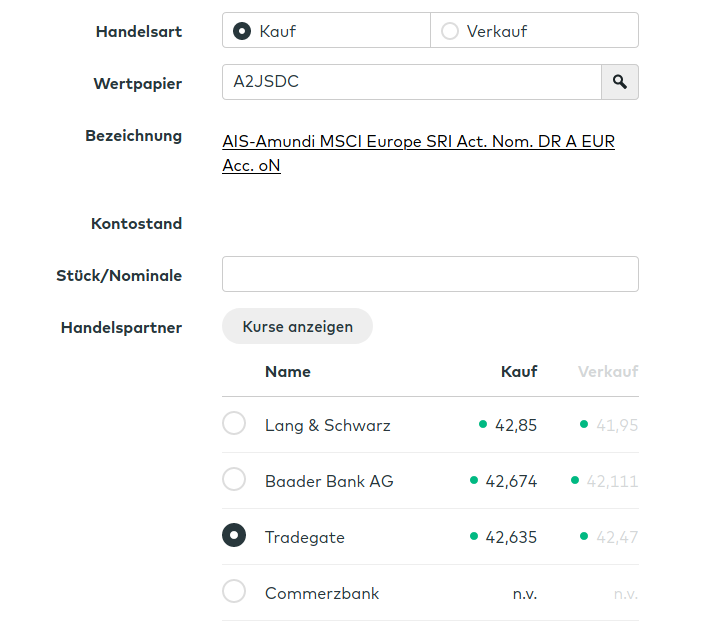Click green dot beside Baader's 42,674
The width and height of the screenshot is (705, 621).
[x=474, y=480]
